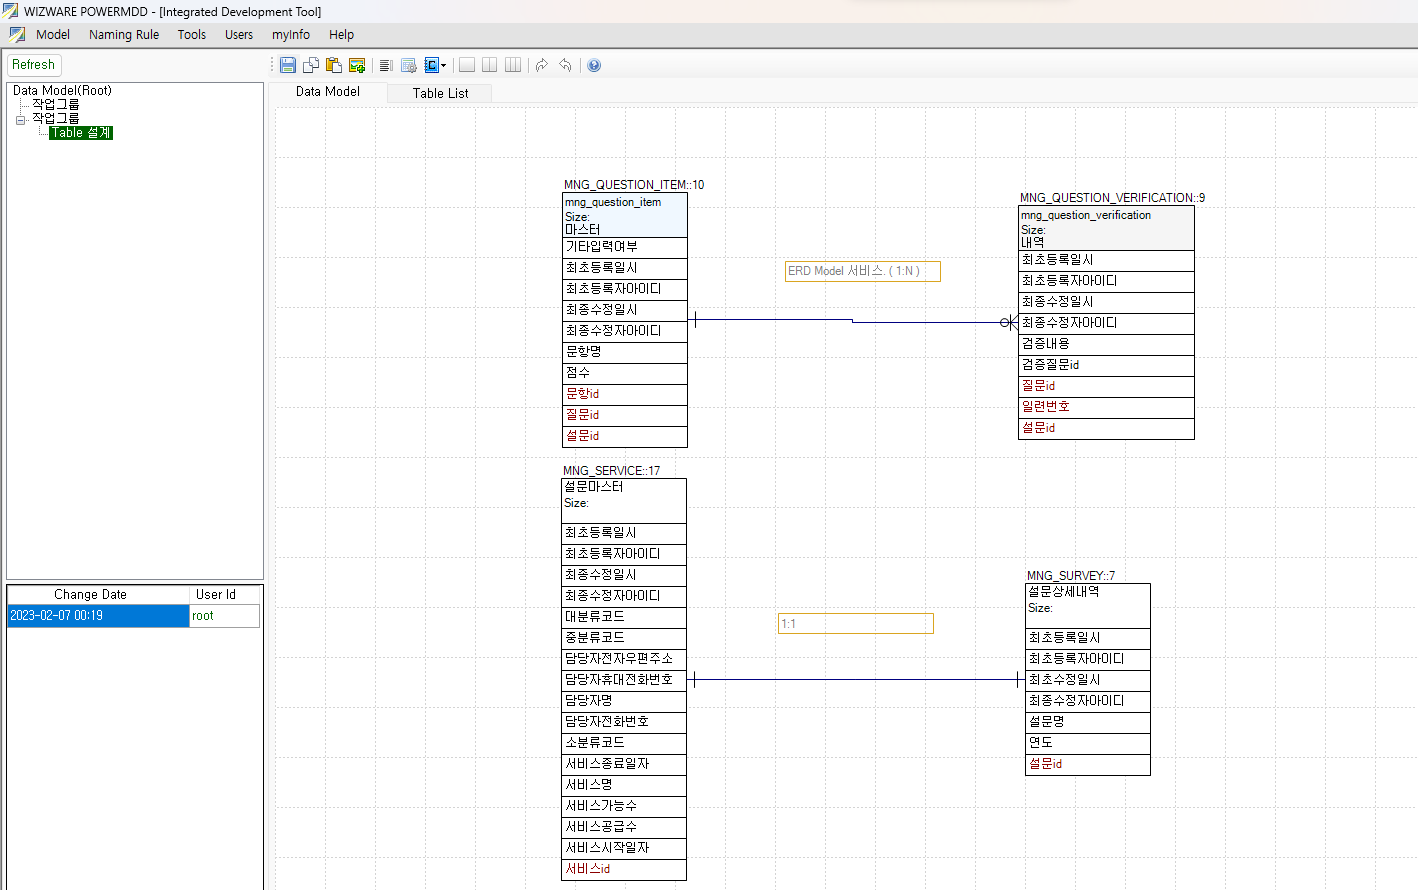
Task: Click the undo arrow icon
Action: click(x=565, y=65)
